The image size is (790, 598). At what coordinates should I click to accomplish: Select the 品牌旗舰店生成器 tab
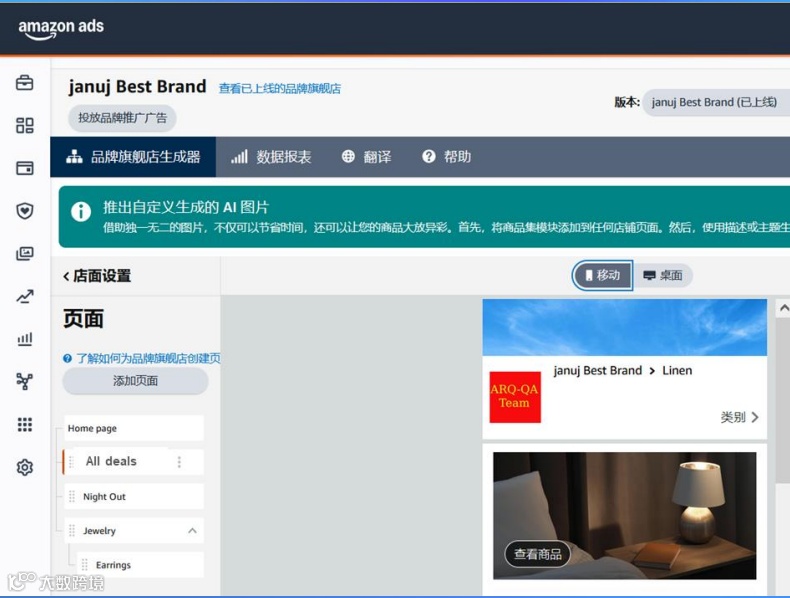(x=133, y=157)
